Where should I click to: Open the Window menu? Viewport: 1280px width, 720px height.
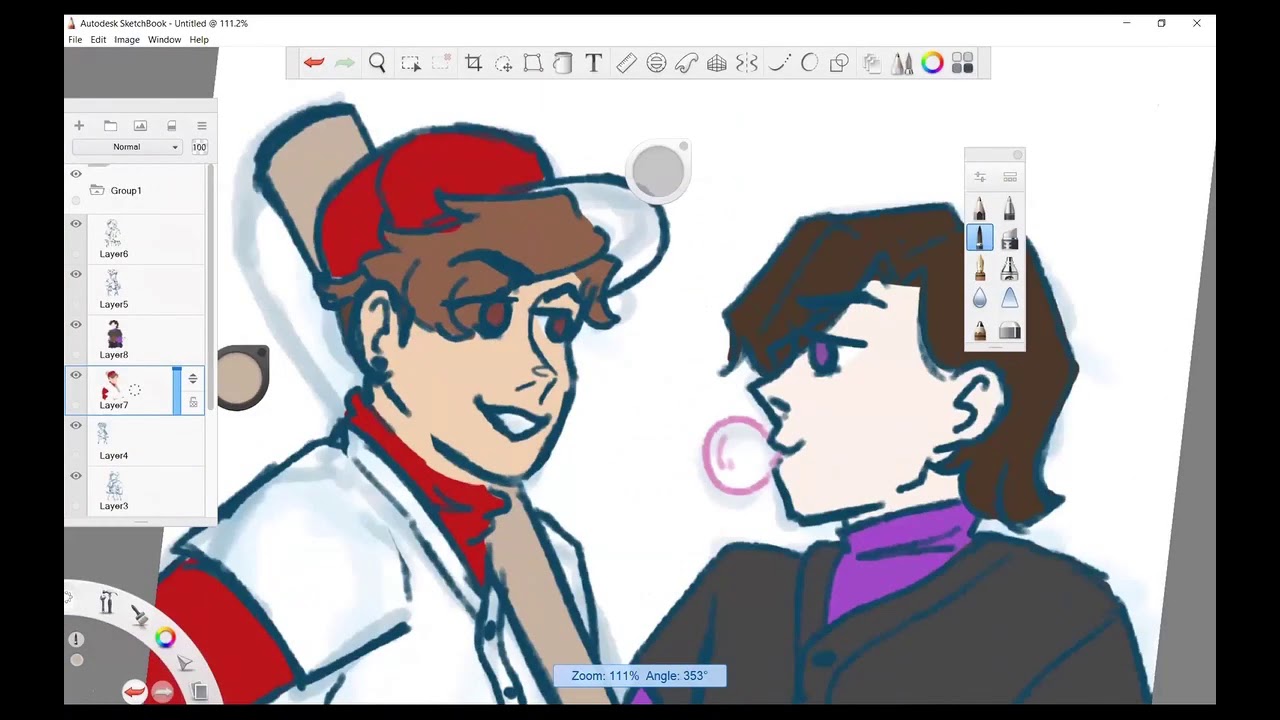(164, 40)
